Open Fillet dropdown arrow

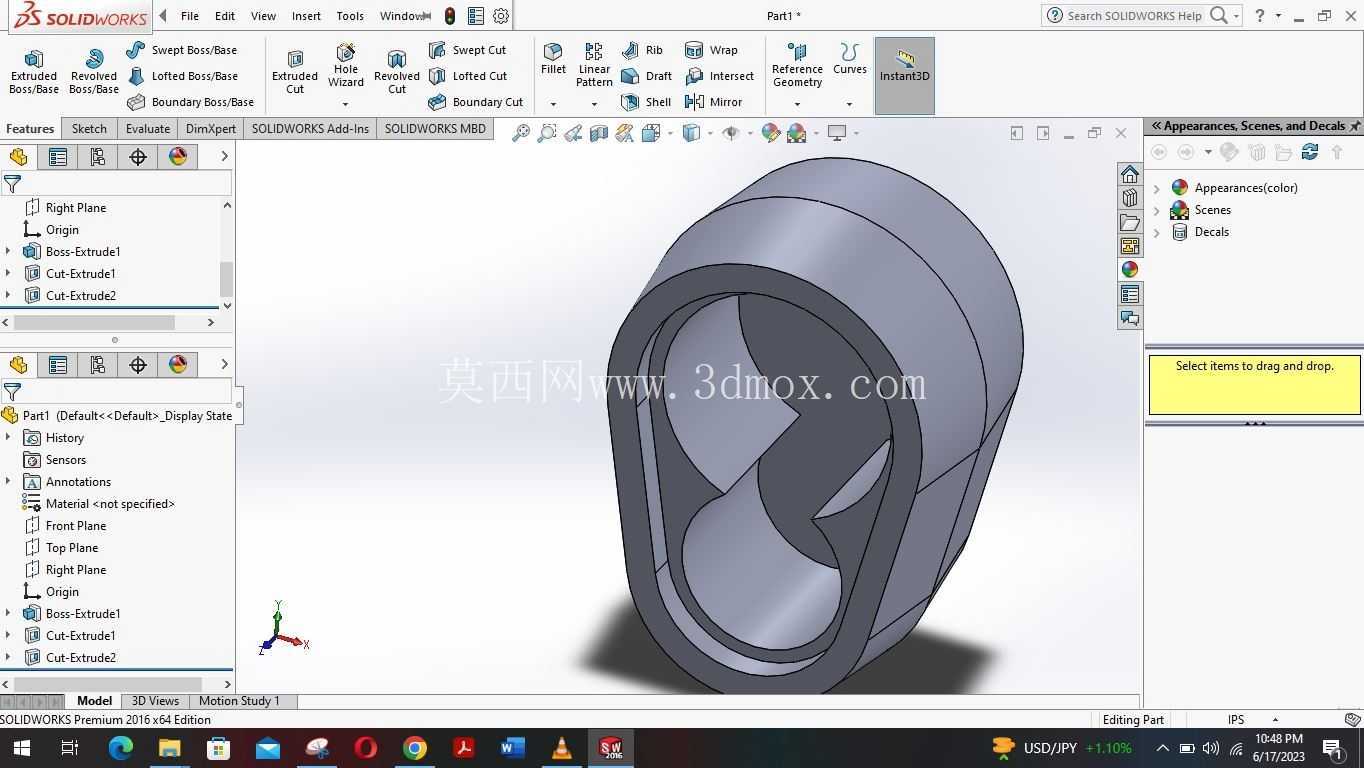click(x=553, y=104)
